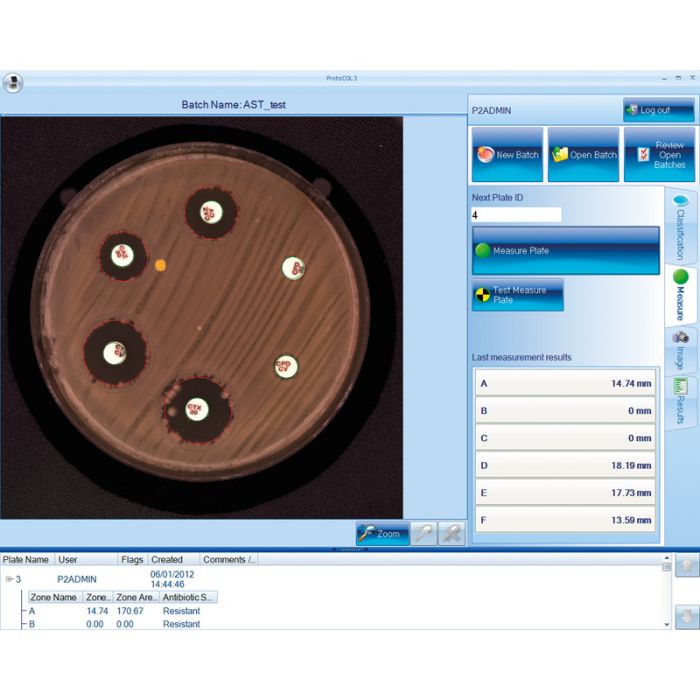Click the Next Plate ID field
Viewport: 700px width, 700px height.
point(517,215)
